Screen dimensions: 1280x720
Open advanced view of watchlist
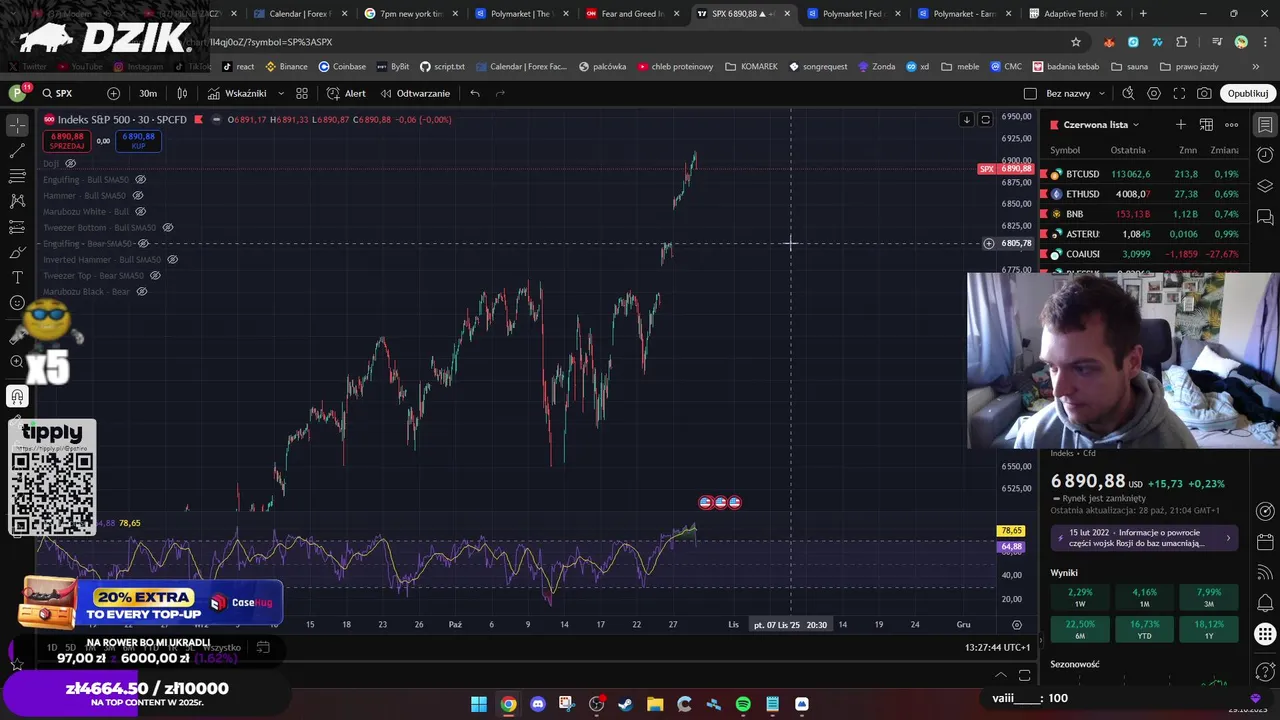1206,125
